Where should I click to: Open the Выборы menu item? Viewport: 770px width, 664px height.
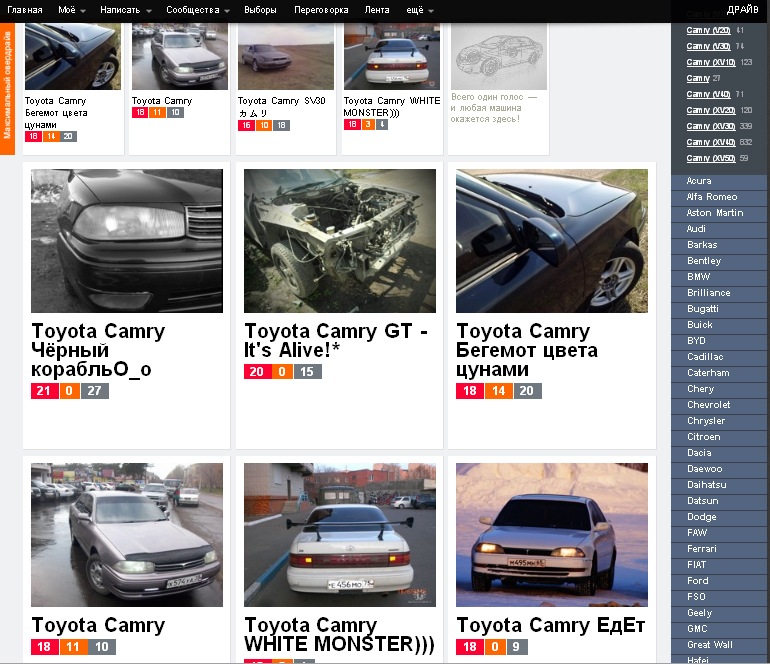260,10
